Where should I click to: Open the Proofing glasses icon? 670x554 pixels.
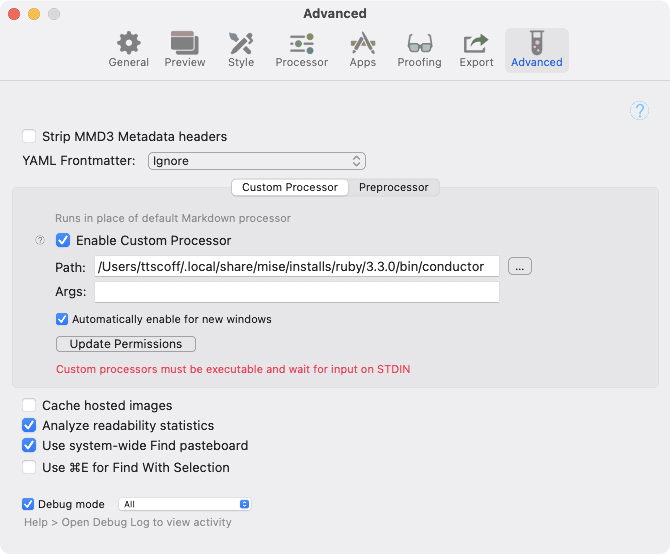click(x=420, y=43)
